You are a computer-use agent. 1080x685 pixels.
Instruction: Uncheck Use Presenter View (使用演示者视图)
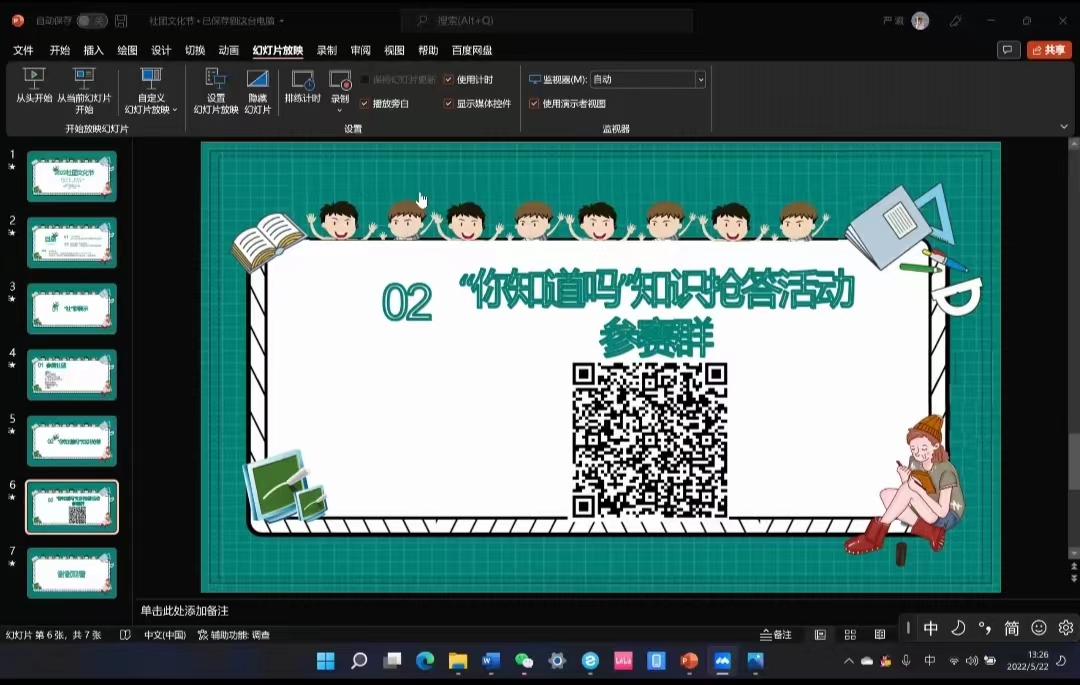pos(534,103)
